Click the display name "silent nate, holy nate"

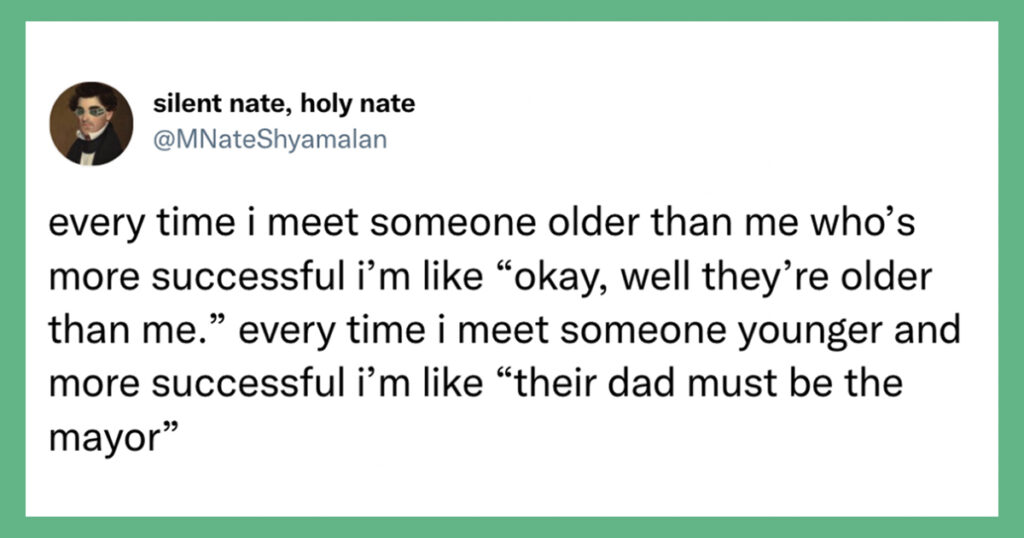coord(284,104)
